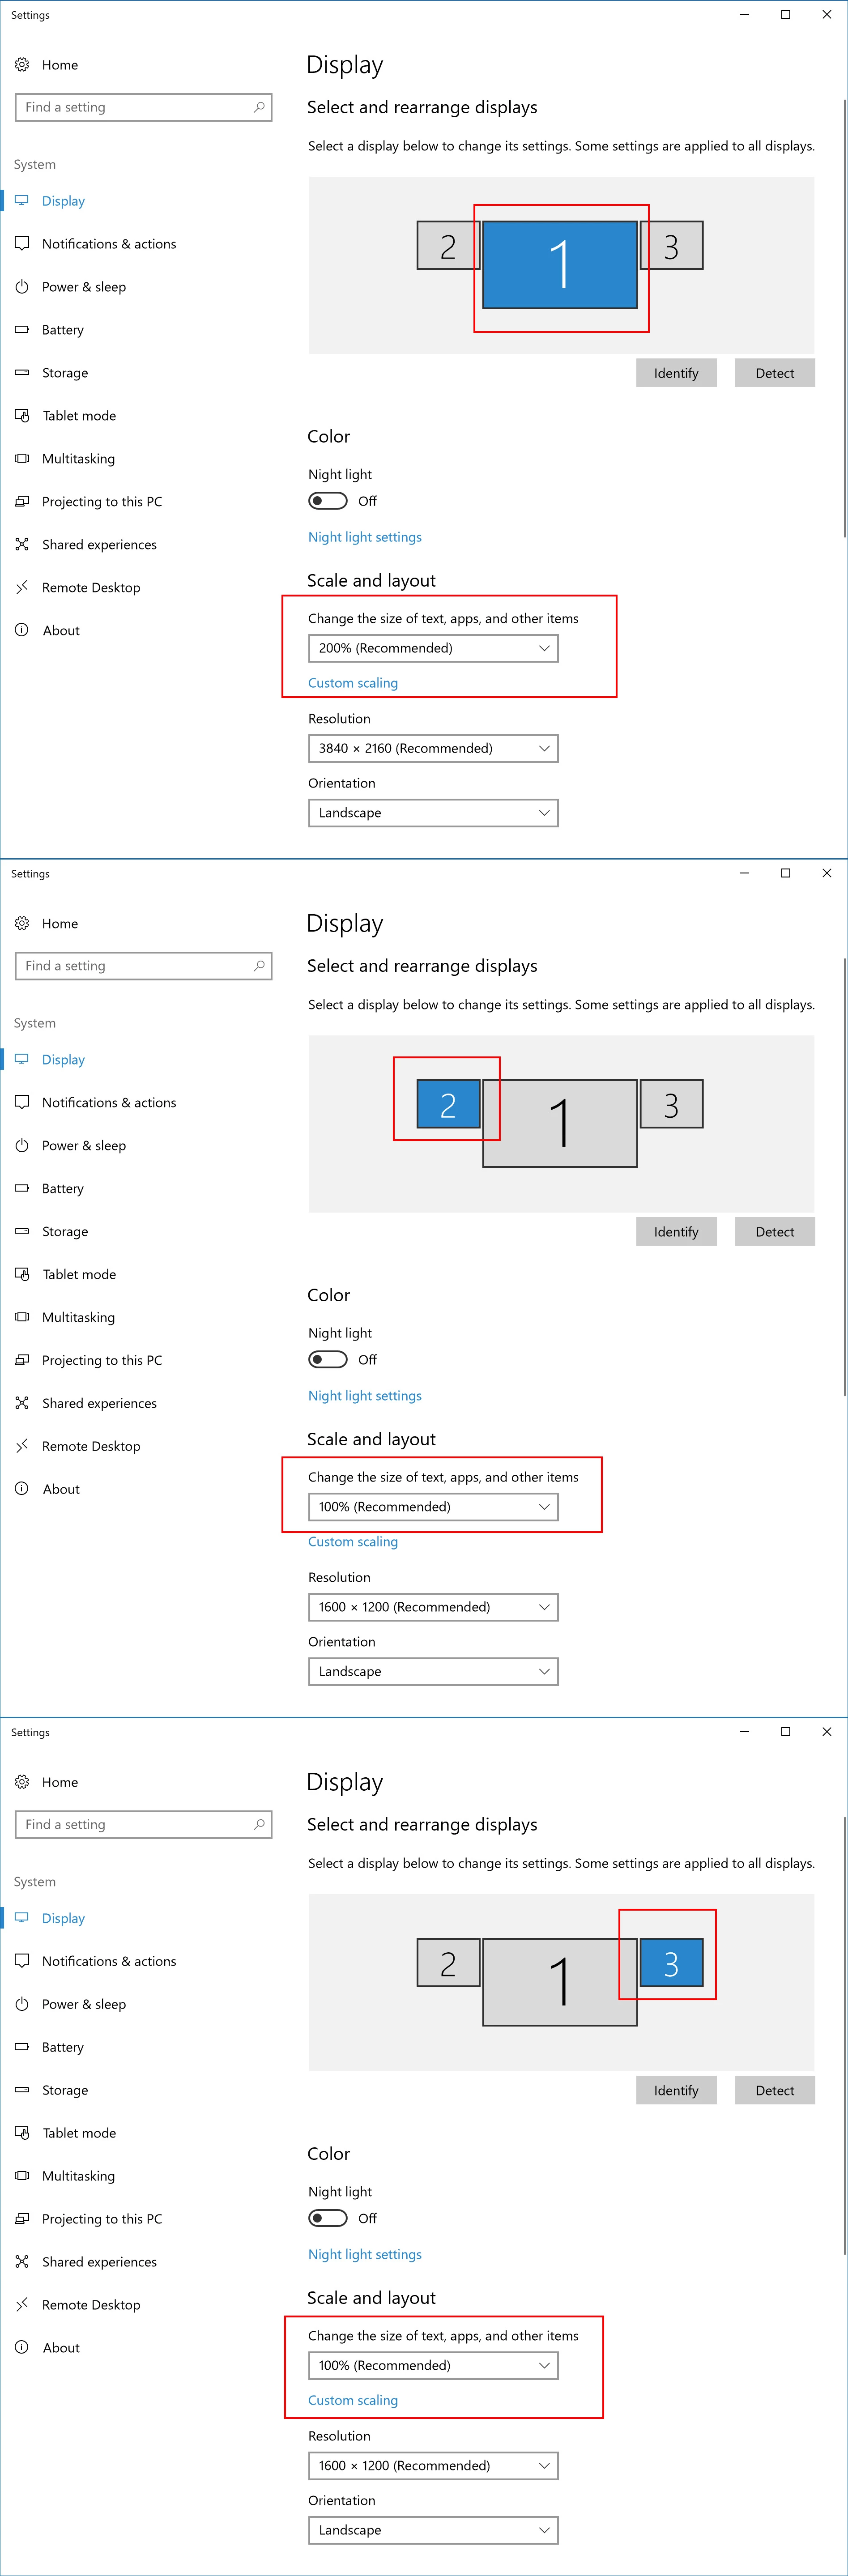Open Night light settings link, display-1-selected window
The width and height of the screenshot is (848, 2576).
pos(365,537)
